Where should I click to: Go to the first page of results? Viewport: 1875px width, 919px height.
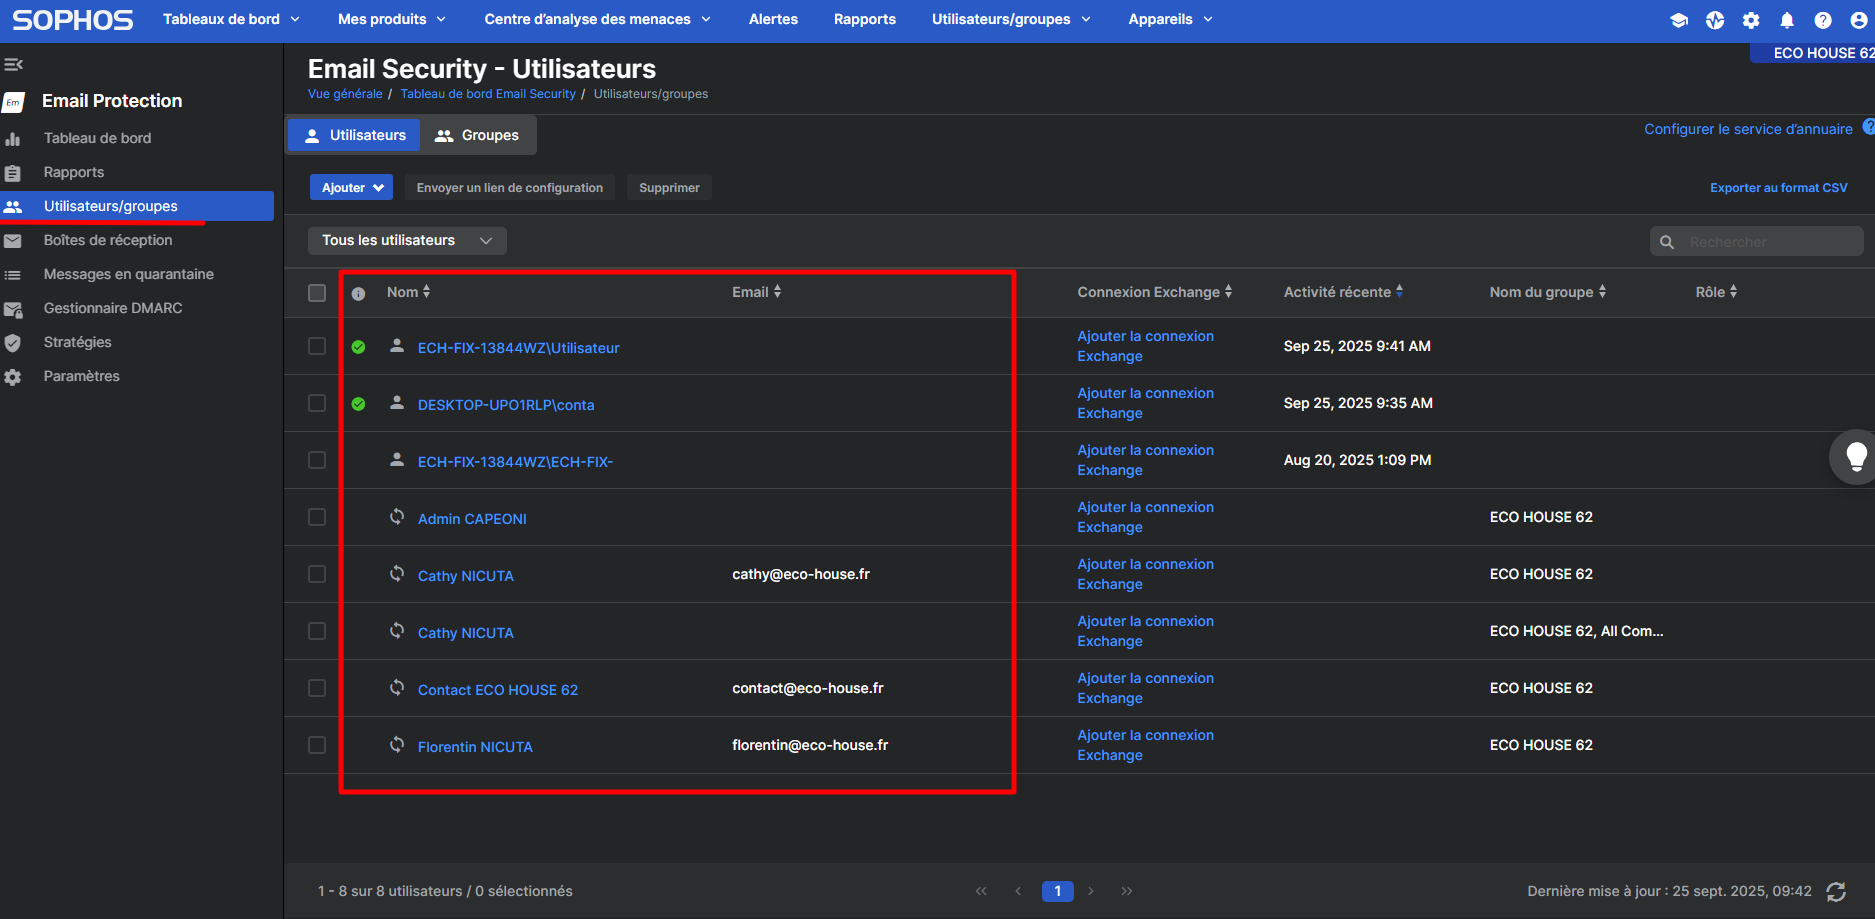point(981,891)
